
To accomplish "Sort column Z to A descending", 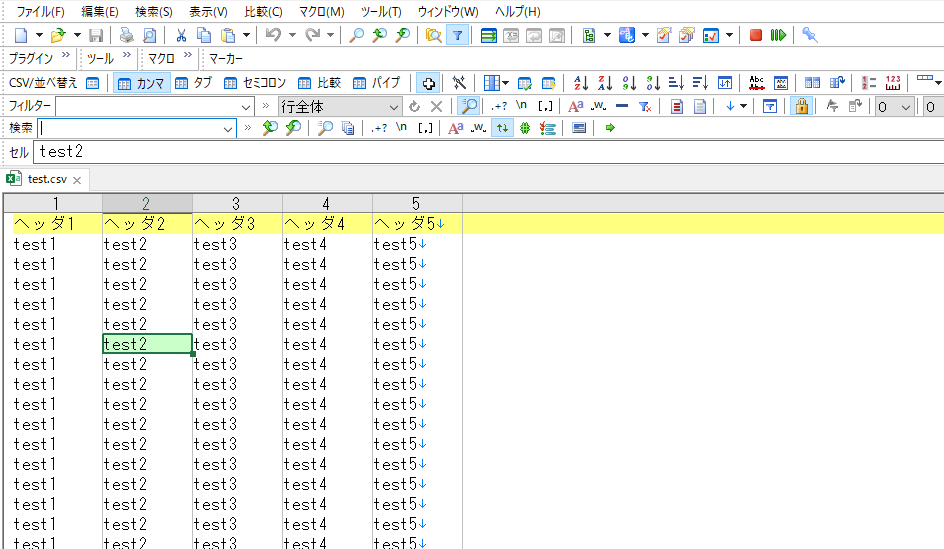I will coord(605,82).
